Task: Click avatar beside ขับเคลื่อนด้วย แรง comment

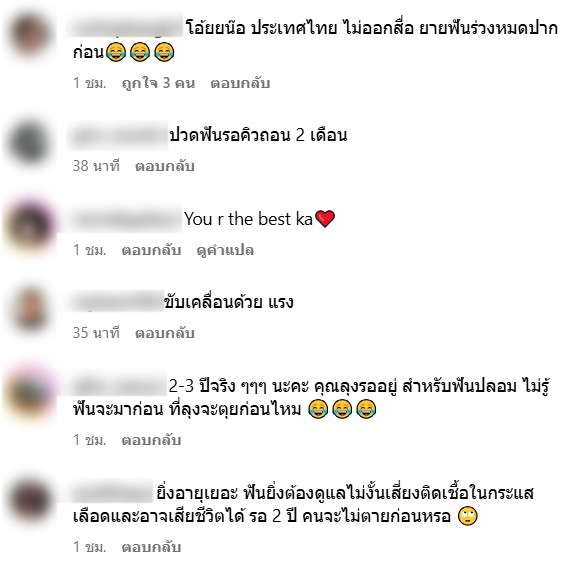Action: point(30,309)
